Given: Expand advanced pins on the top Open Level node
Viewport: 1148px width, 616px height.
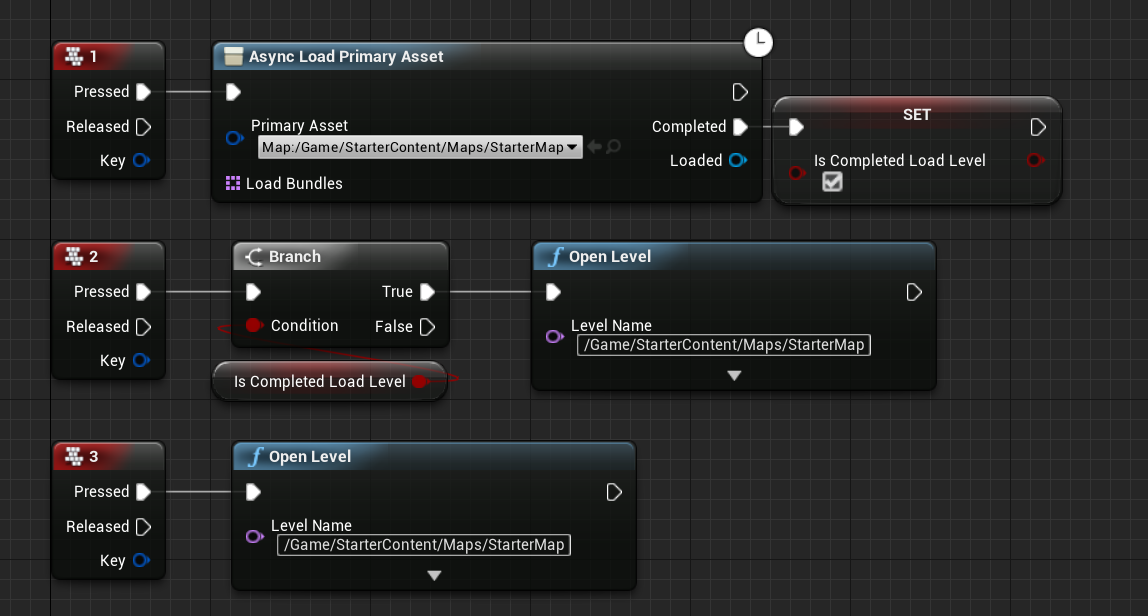Looking at the screenshot, I should 735,375.
